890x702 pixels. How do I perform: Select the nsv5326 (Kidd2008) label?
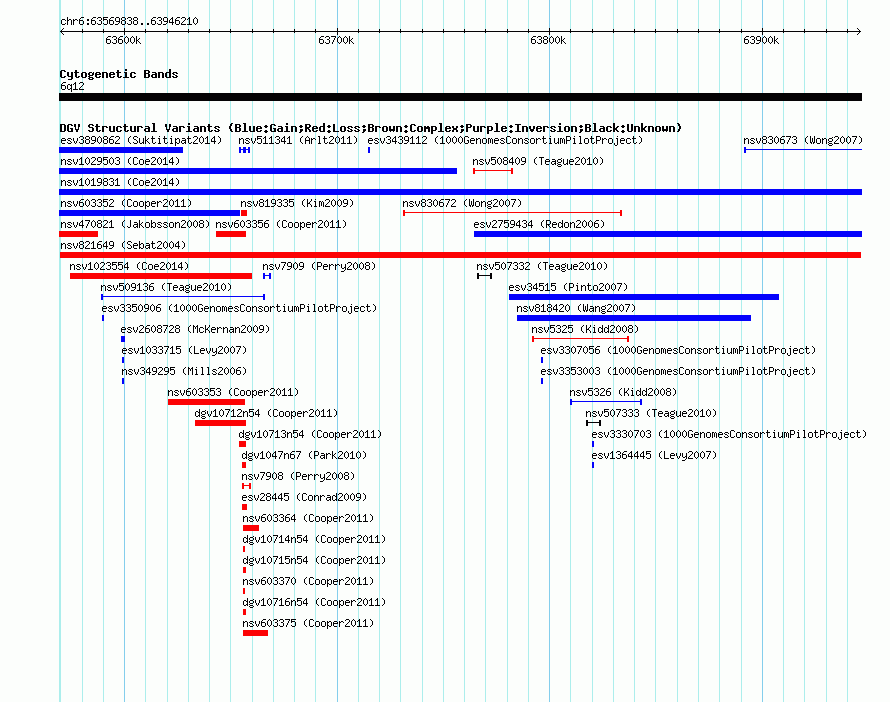pos(623,392)
